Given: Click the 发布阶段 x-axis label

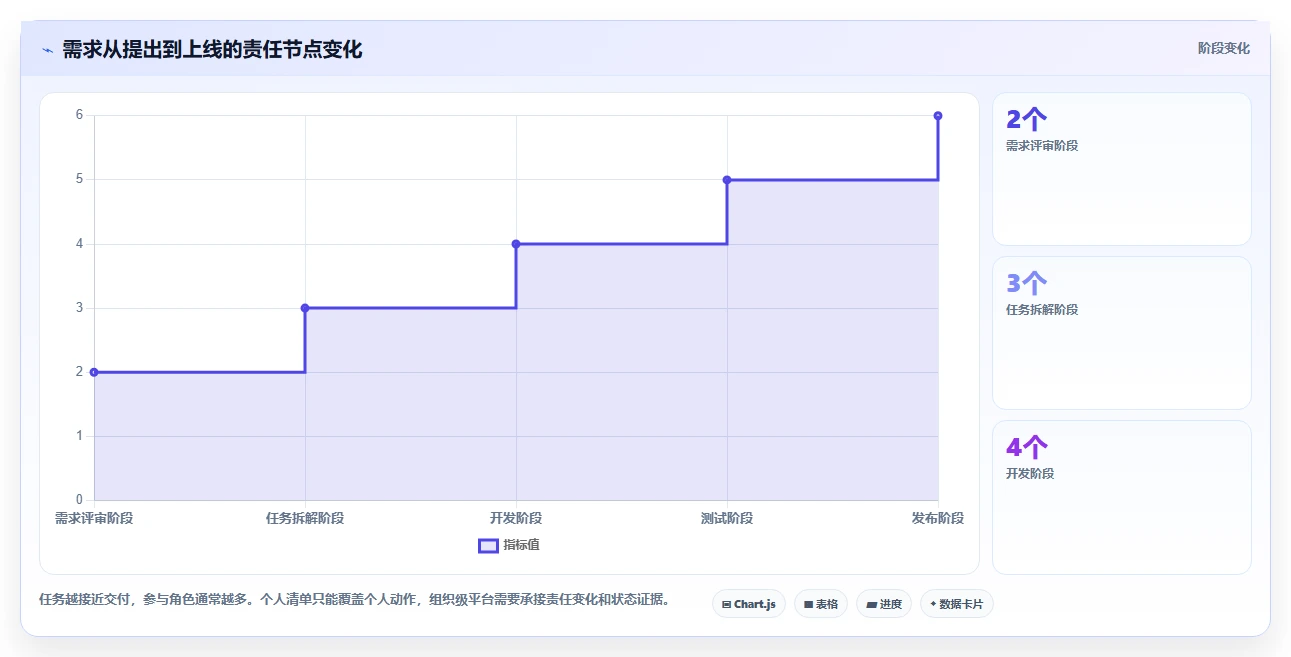Looking at the screenshot, I should pos(938,518).
